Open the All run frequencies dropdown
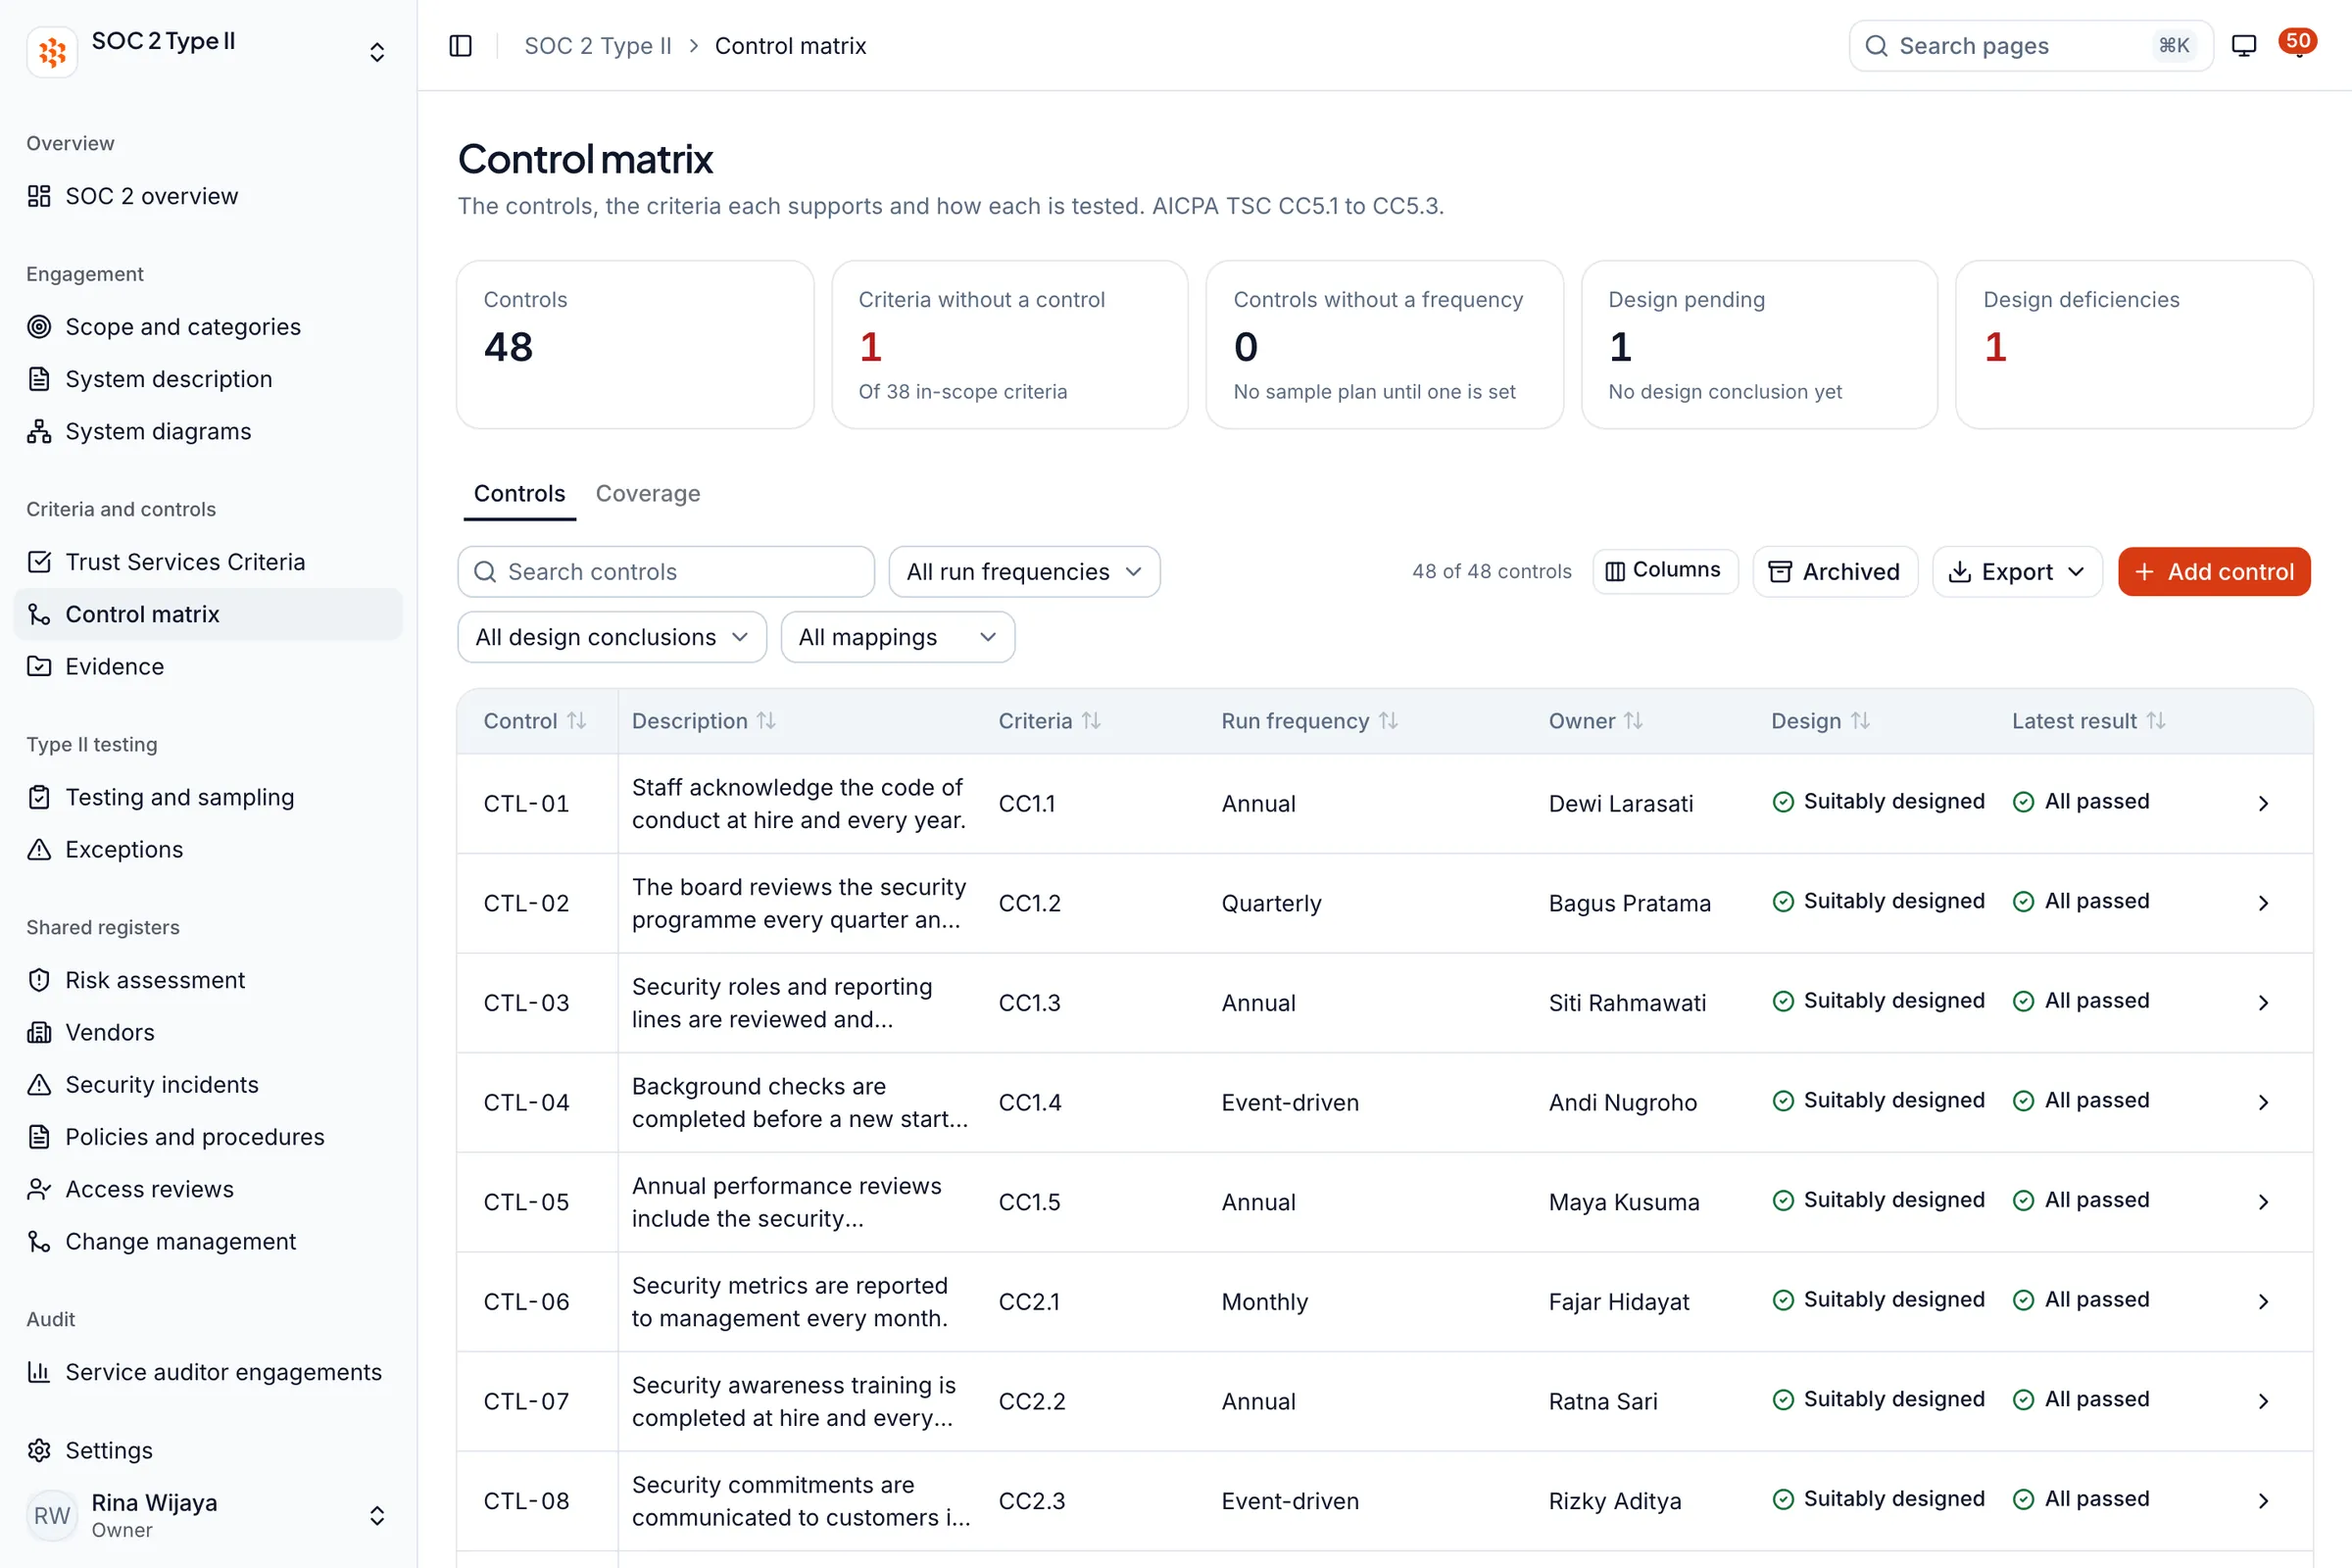The height and width of the screenshot is (1568, 2352). (x=1024, y=572)
